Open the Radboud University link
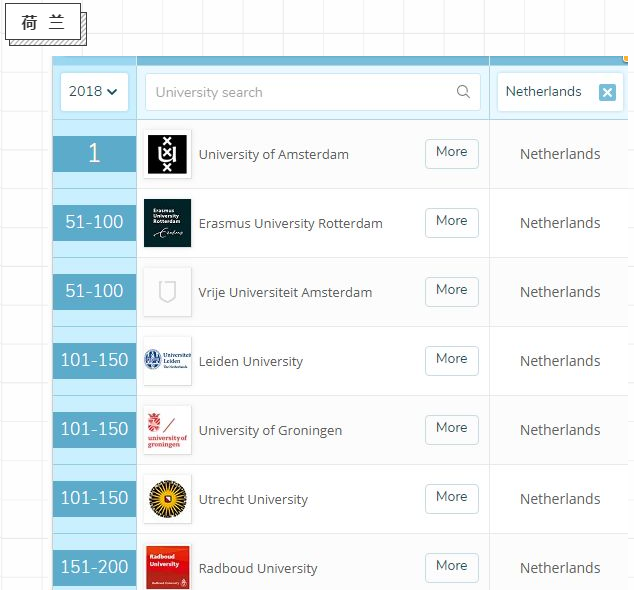This screenshot has width=634, height=590. coord(258,569)
